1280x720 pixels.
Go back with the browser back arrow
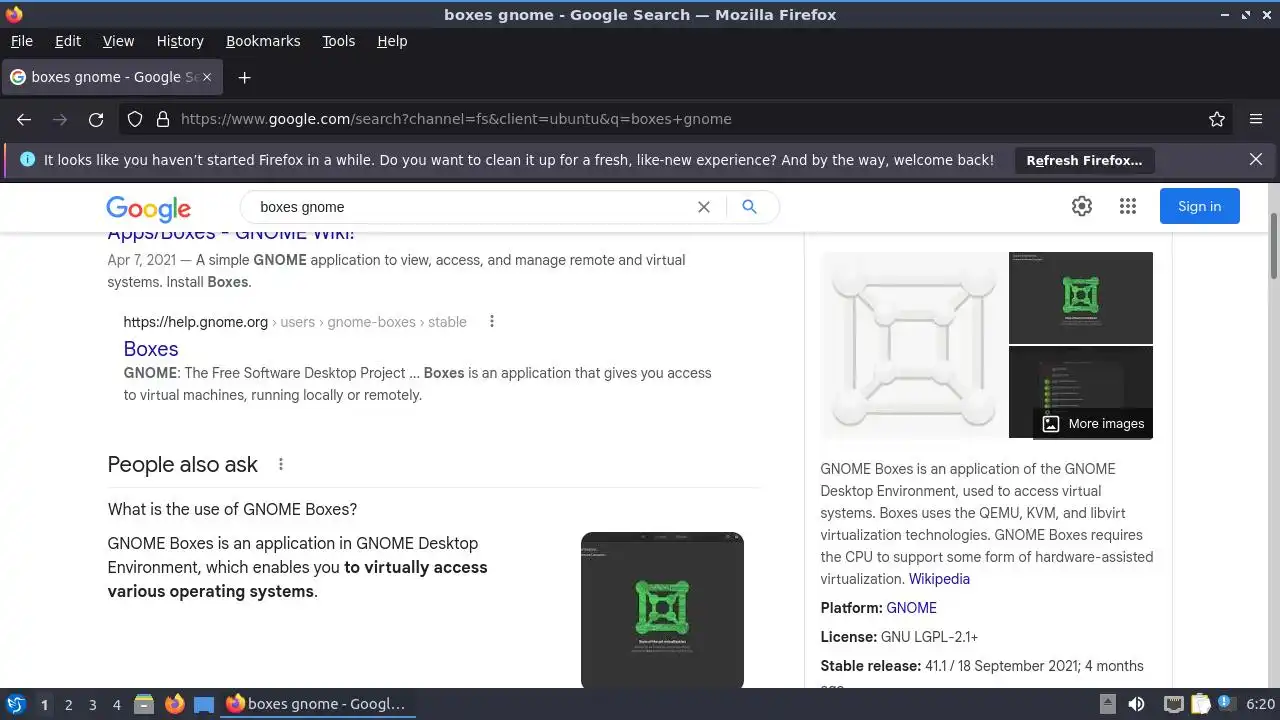click(x=24, y=119)
